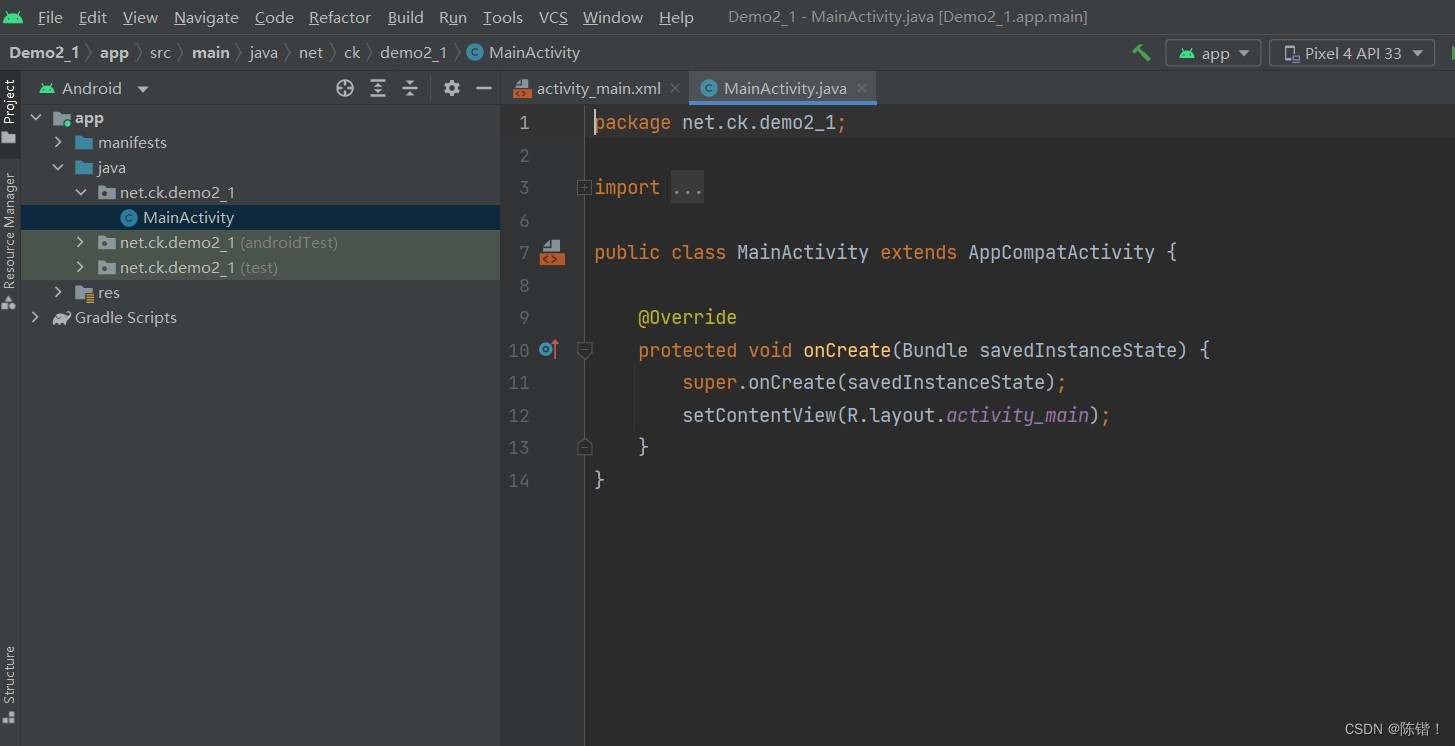Click related XML file gutter icon on line 7

[x=552, y=253]
